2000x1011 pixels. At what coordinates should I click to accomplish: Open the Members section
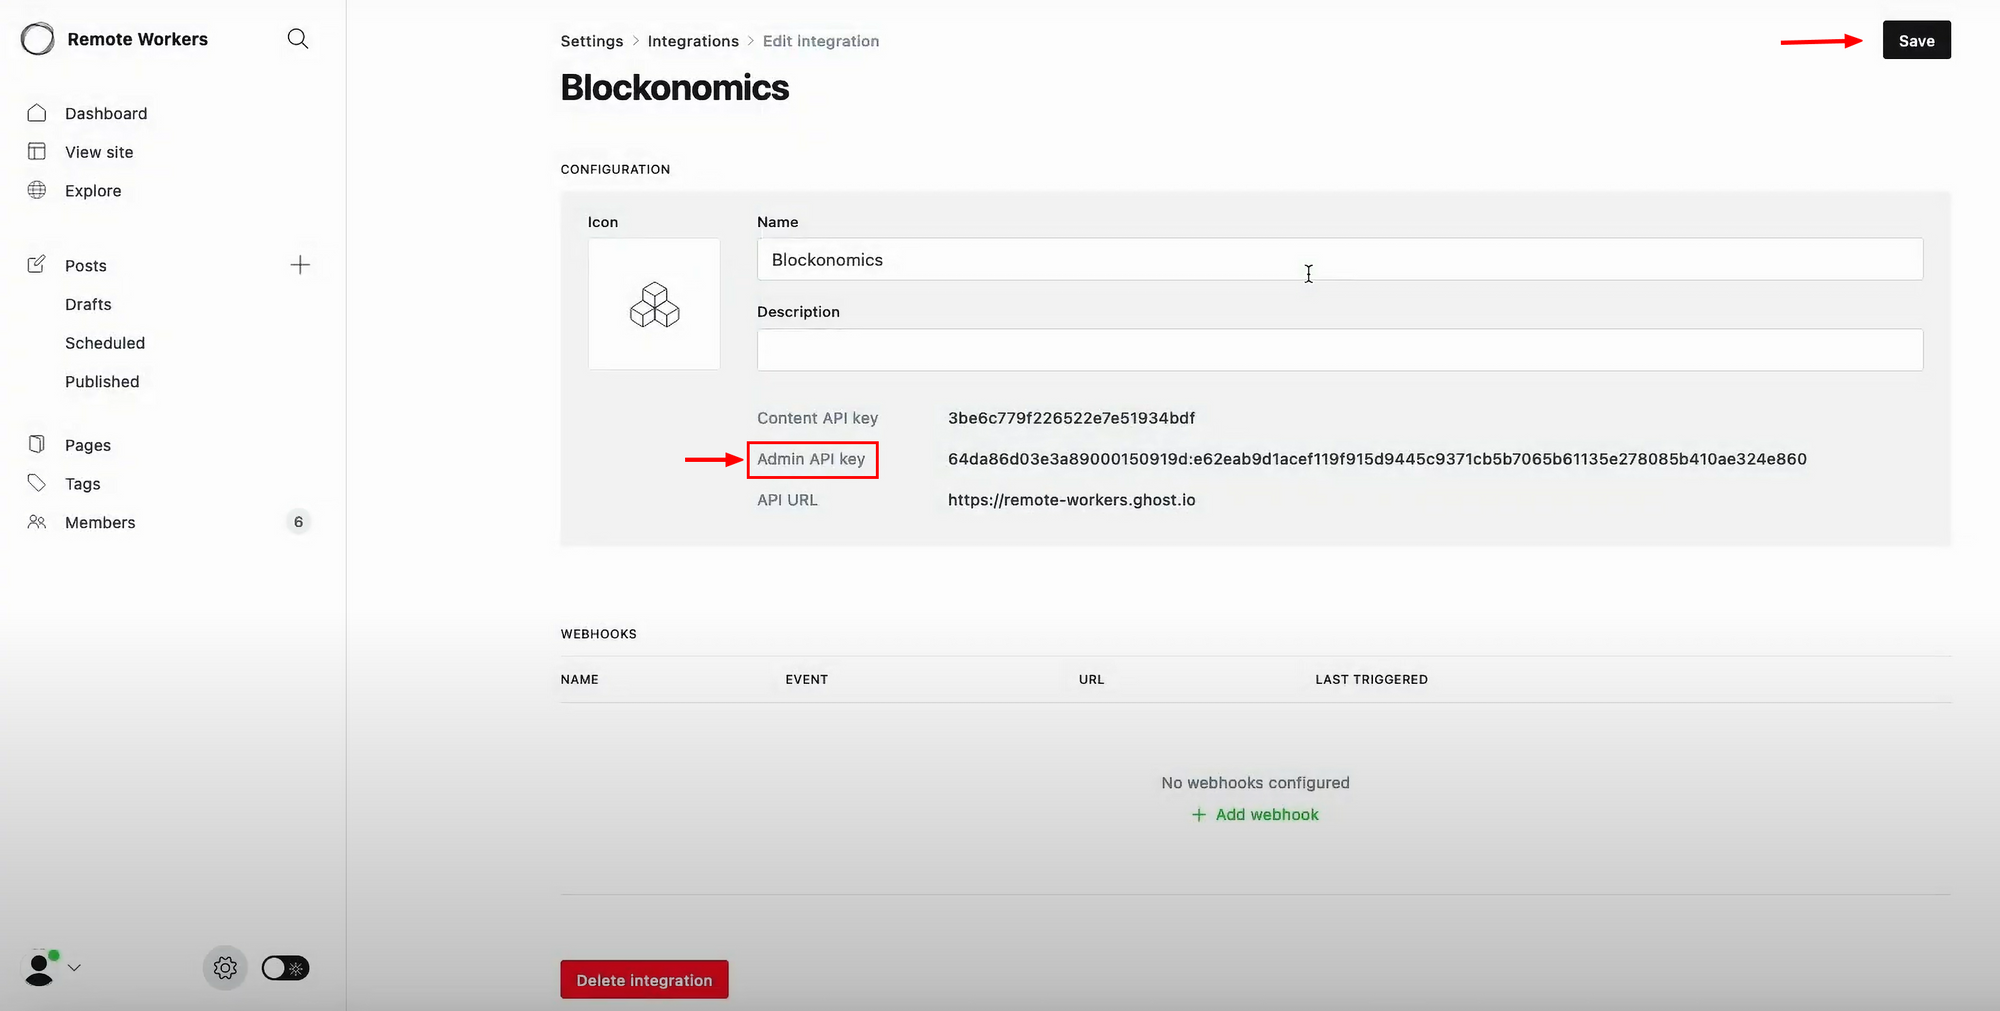coord(100,523)
